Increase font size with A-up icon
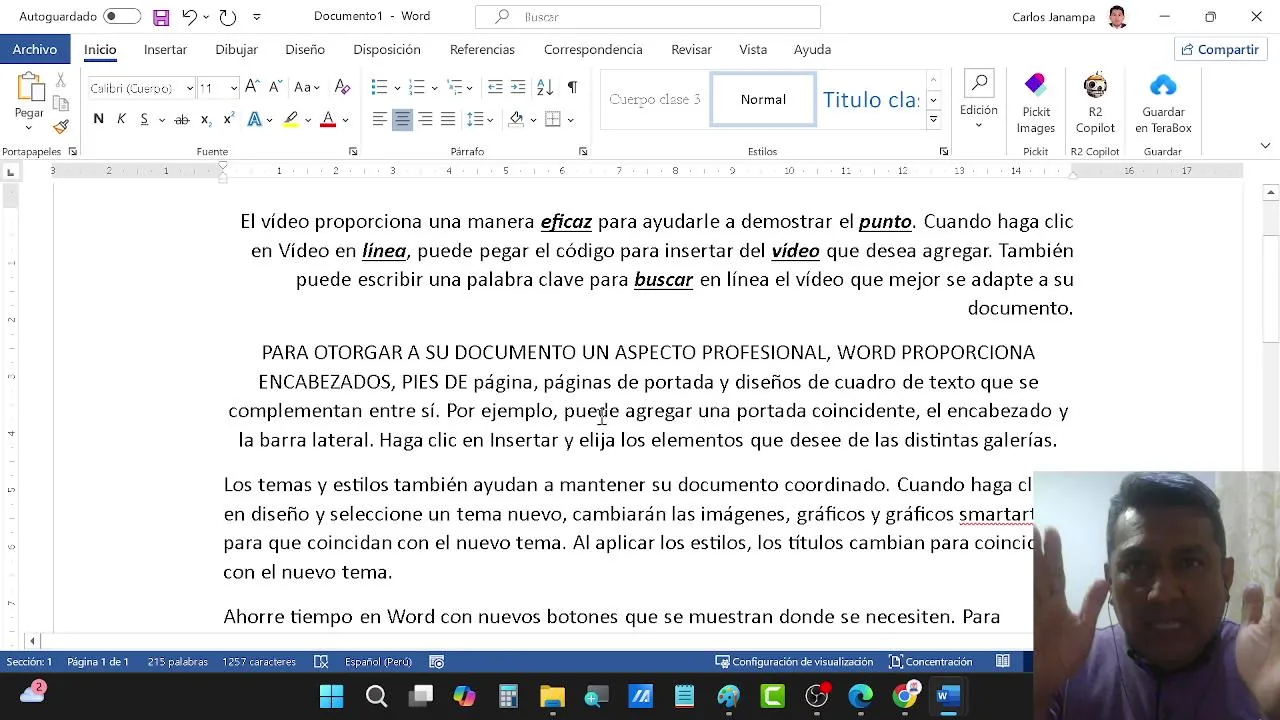 click(252, 88)
